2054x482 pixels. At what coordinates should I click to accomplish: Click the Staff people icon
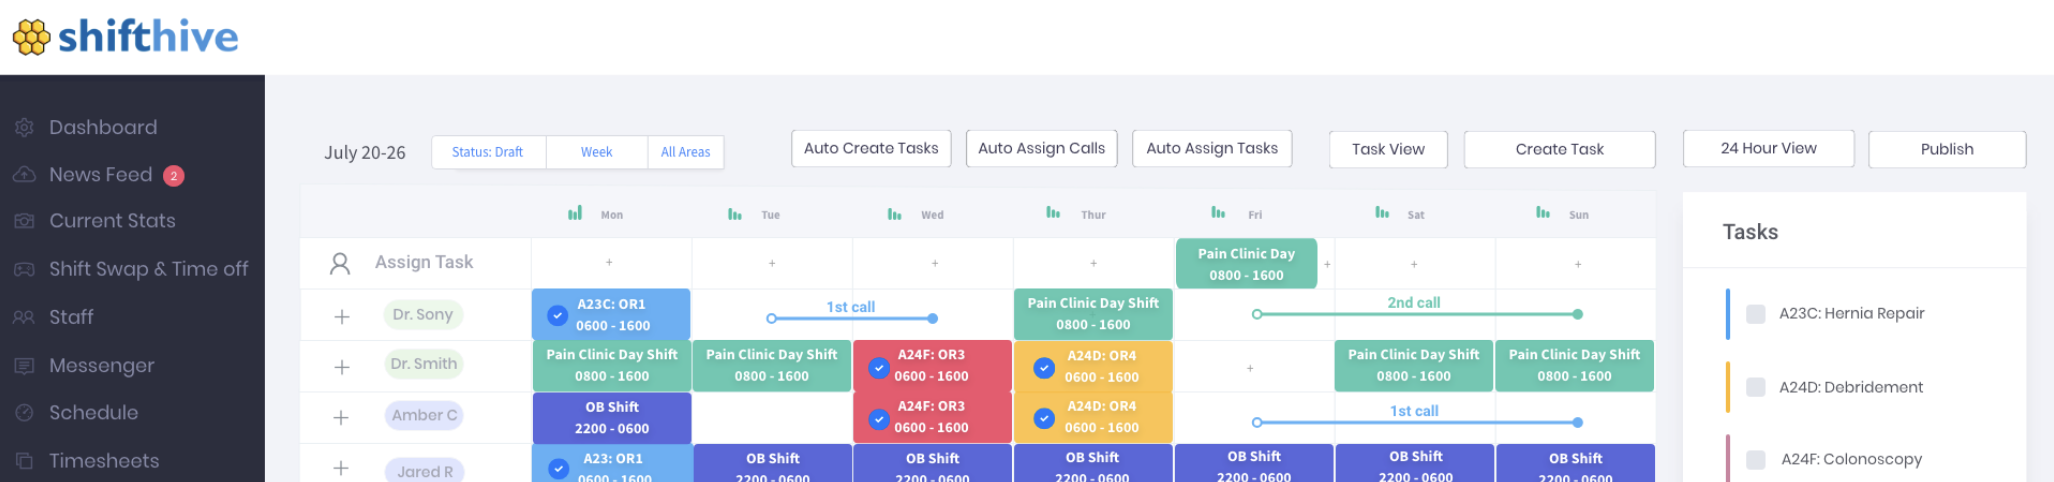25,317
